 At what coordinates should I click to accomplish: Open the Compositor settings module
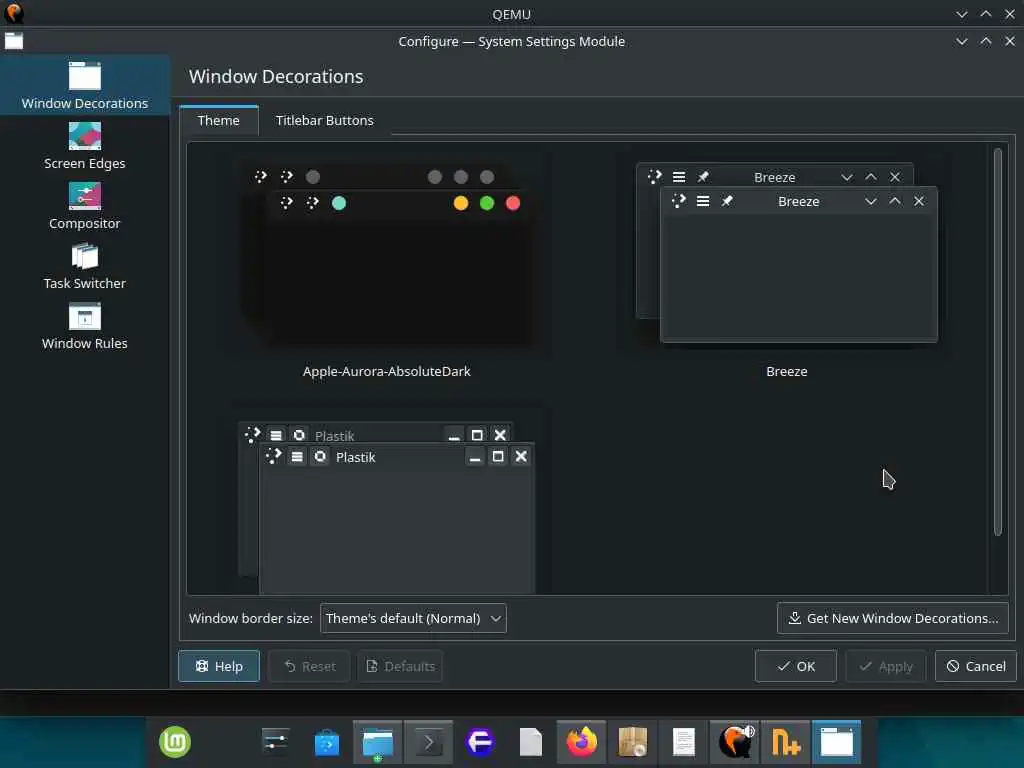(85, 206)
